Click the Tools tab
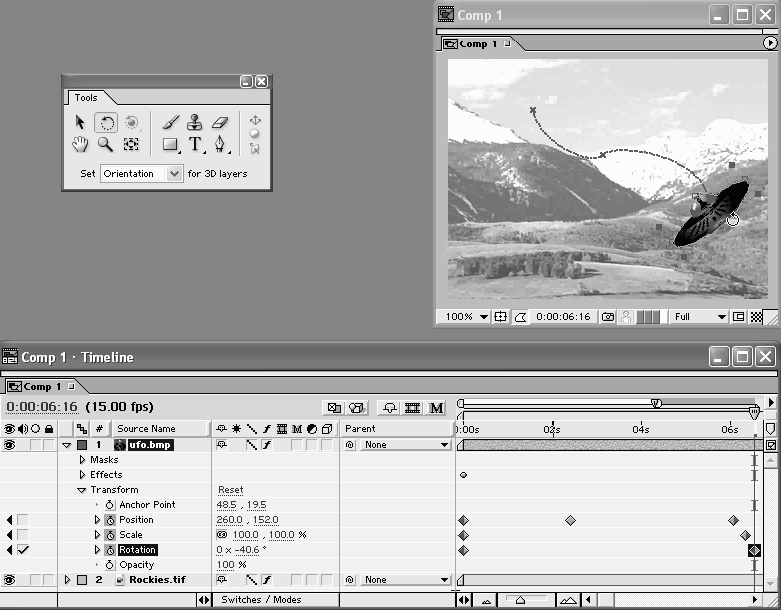Image resolution: width=781 pixels, height=610 pixels. [86, 98]
